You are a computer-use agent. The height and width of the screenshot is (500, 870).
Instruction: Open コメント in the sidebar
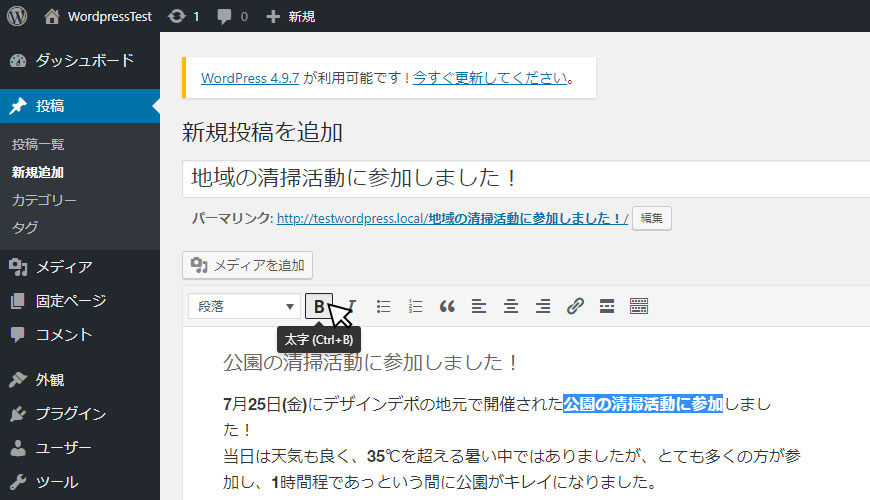pos(80,335)
